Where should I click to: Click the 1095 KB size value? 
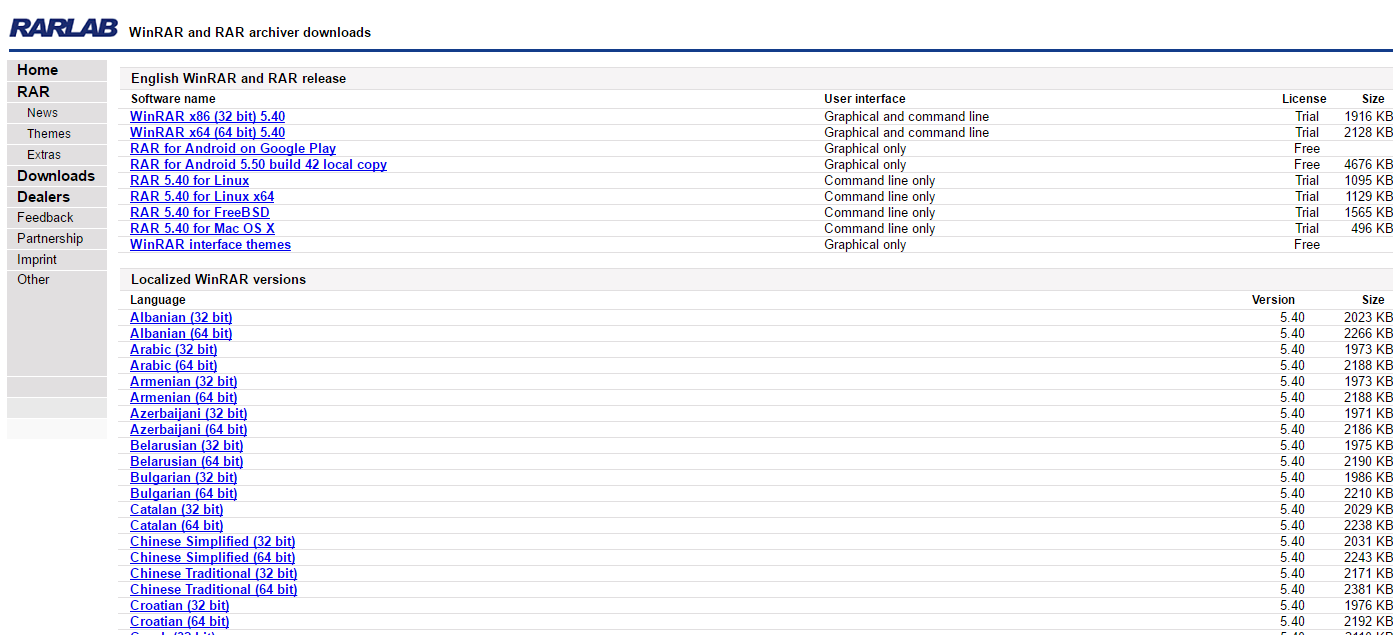click(1369, 181)
